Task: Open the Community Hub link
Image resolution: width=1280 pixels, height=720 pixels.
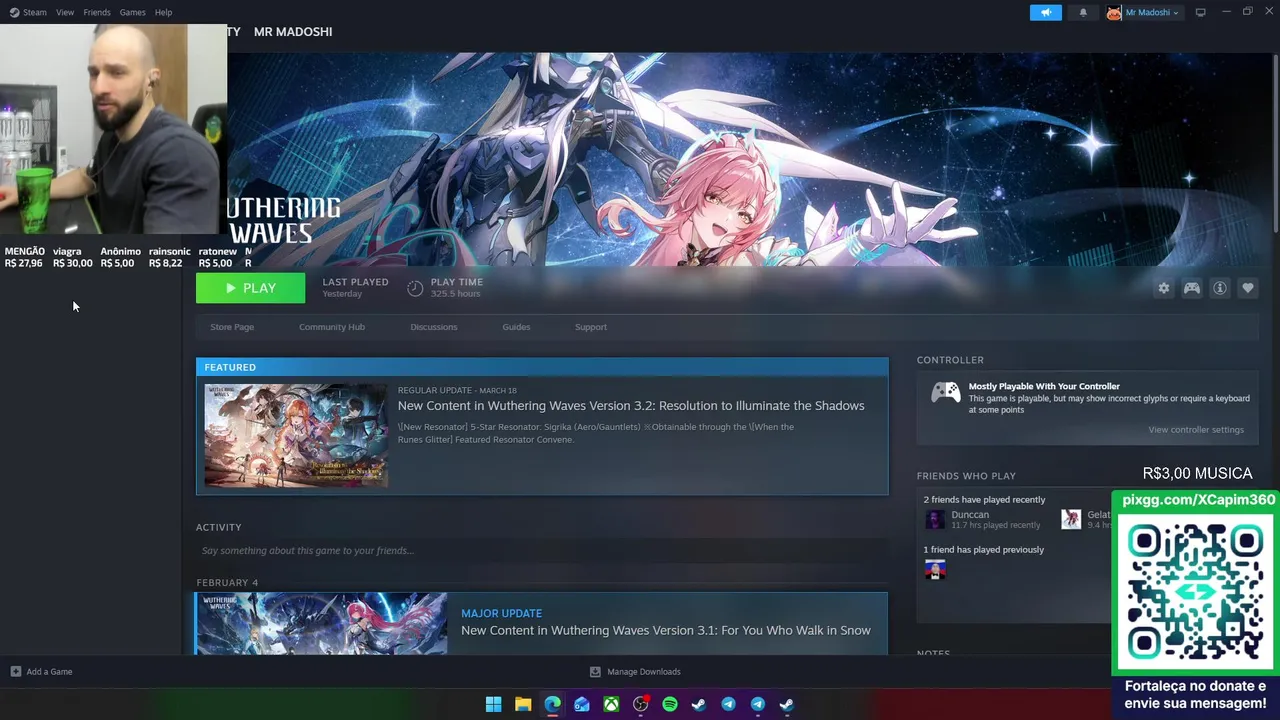Action: (x=332, y=327)
